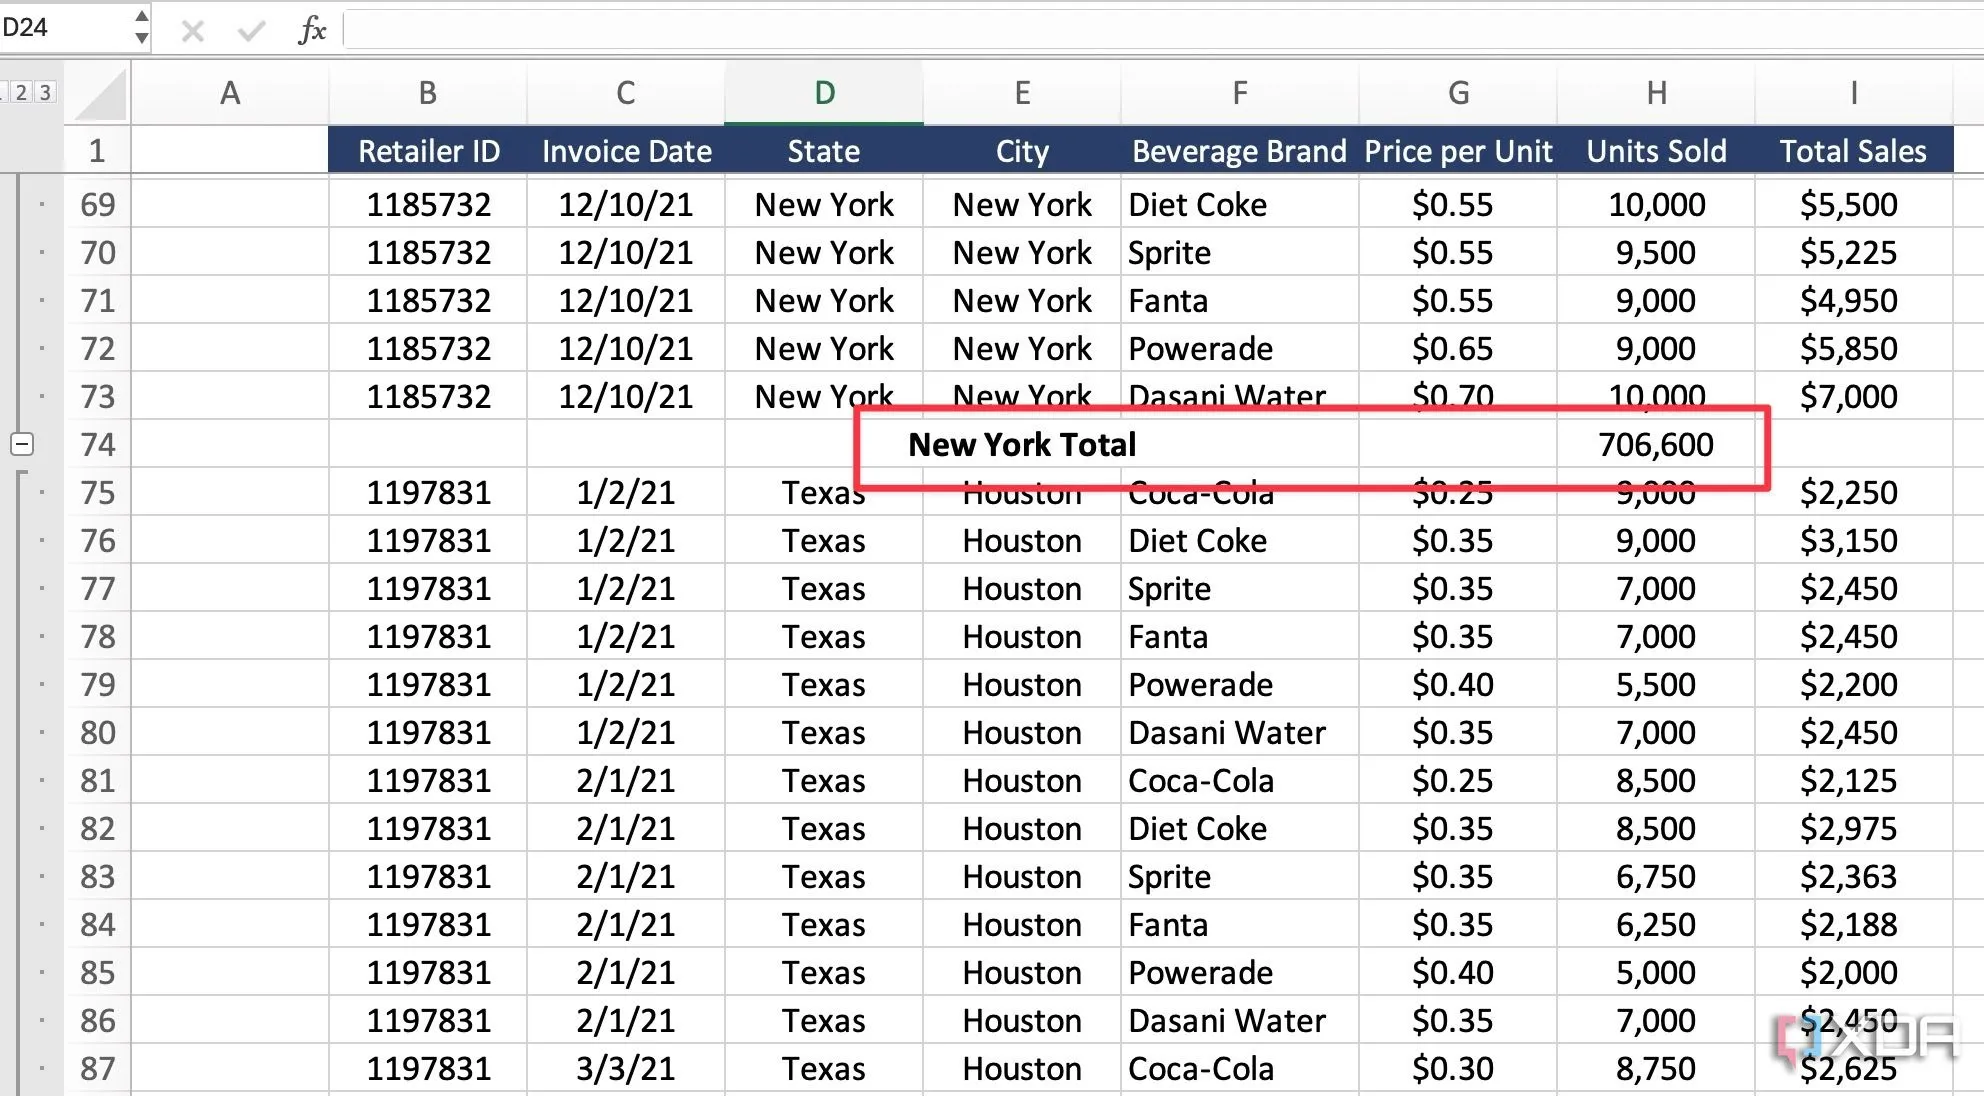Select column D header
The width and height of the screenshot is (1984, 1096).
[x=824, y=93]
